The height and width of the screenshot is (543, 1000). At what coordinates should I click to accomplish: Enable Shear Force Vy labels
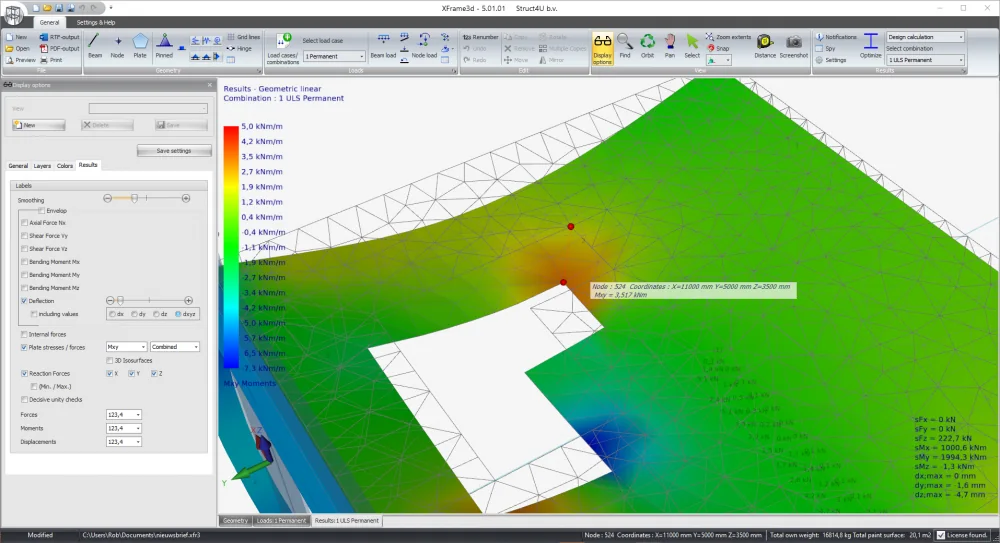(24, 236)
